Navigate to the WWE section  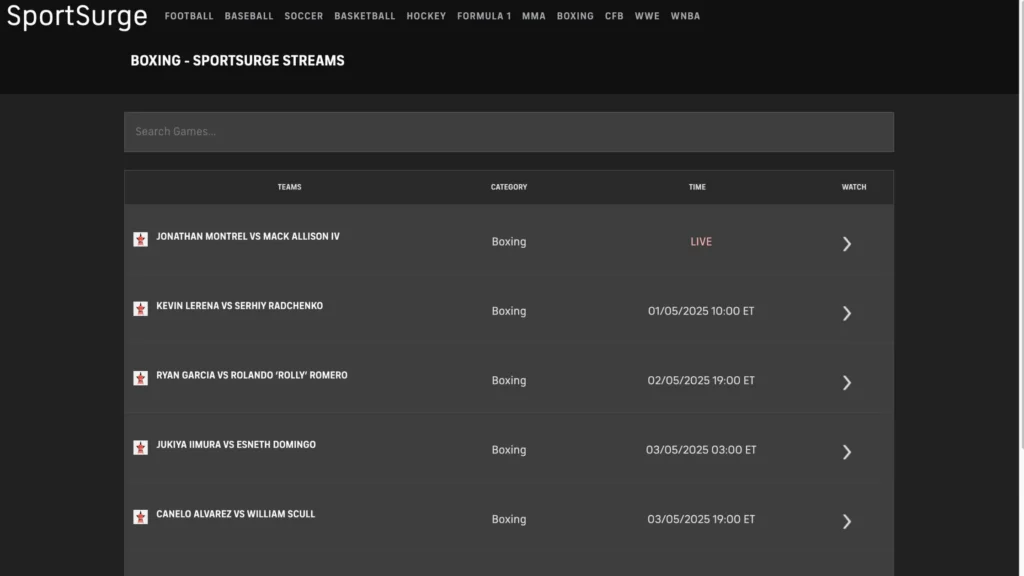pos(647,16)
